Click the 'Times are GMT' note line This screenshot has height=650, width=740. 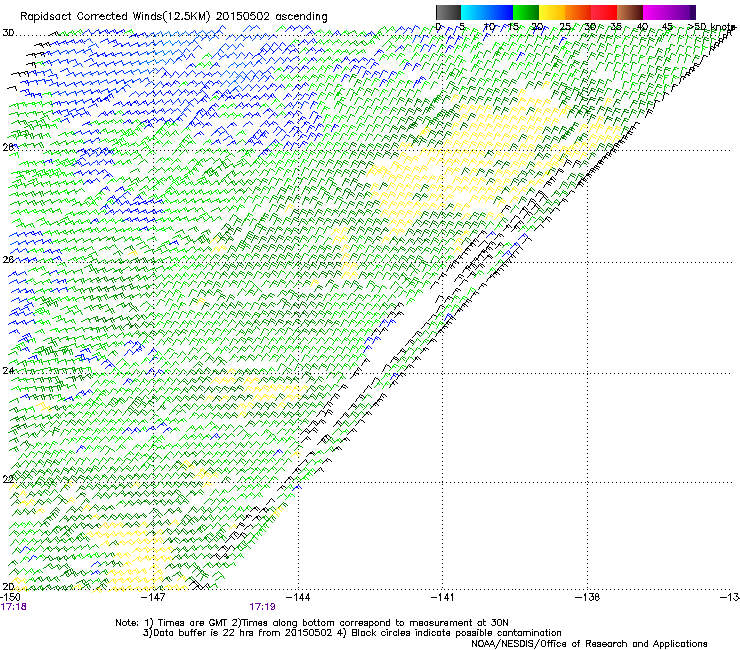coord(312,623)
